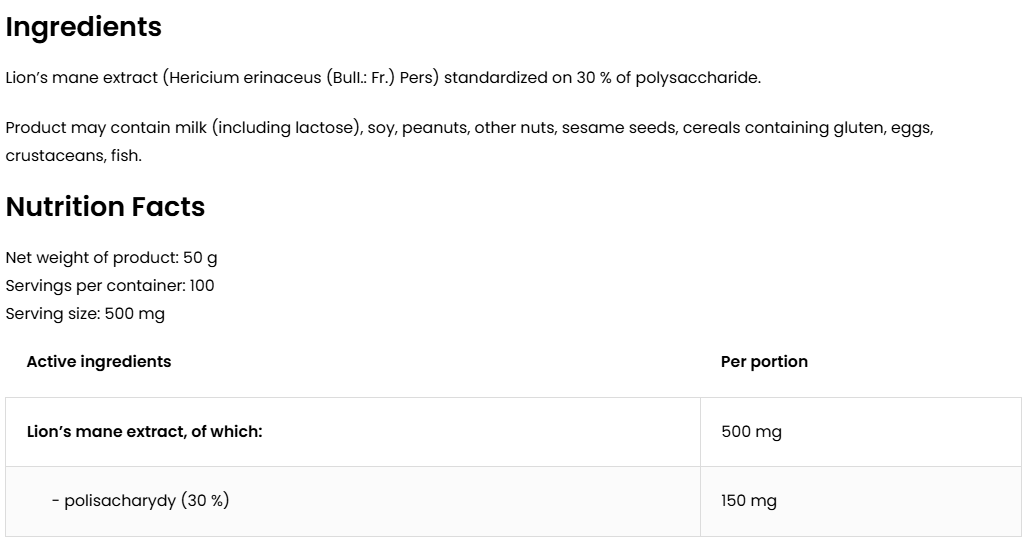Click the '150 mg' table cell
Image resolution: width=1028 pixels, height=541 pixels.
coord(748,500)
